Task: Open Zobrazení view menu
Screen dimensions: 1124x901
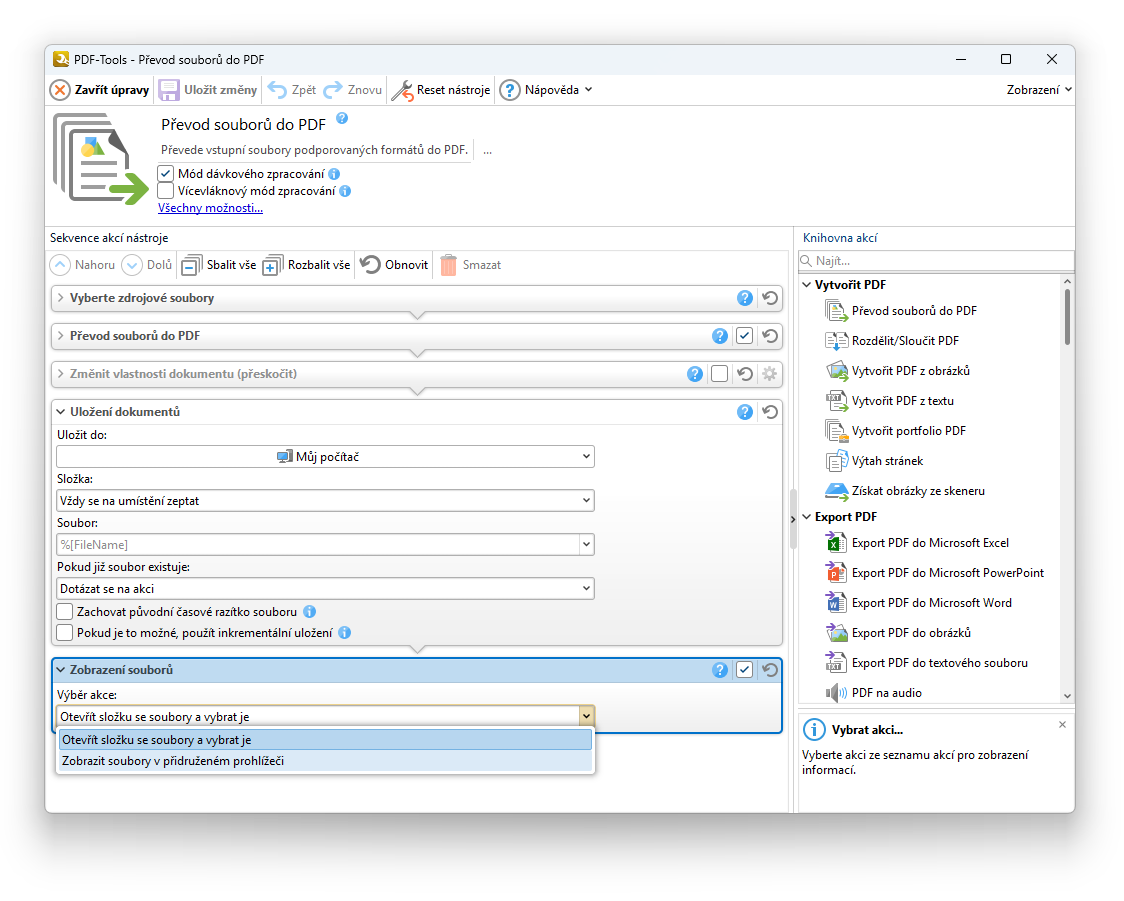Action: (1039, 90)
